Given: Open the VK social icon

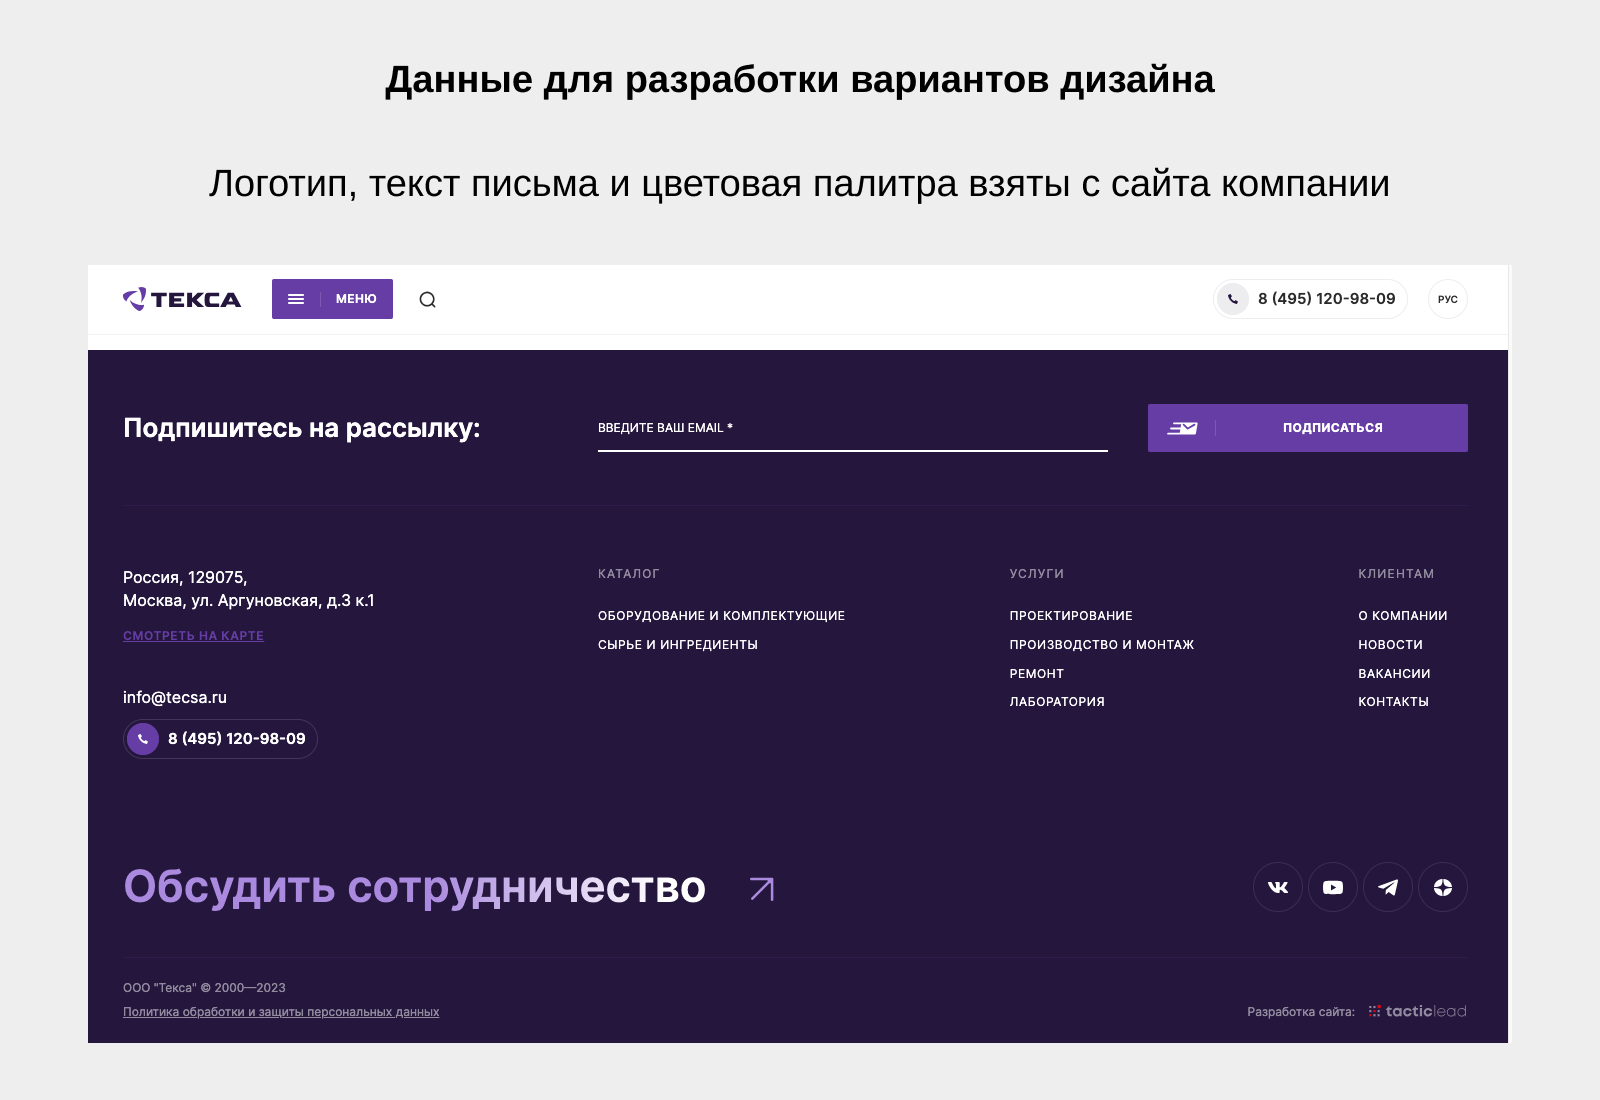Looking at the screenshot, I should click(1277, 887).
